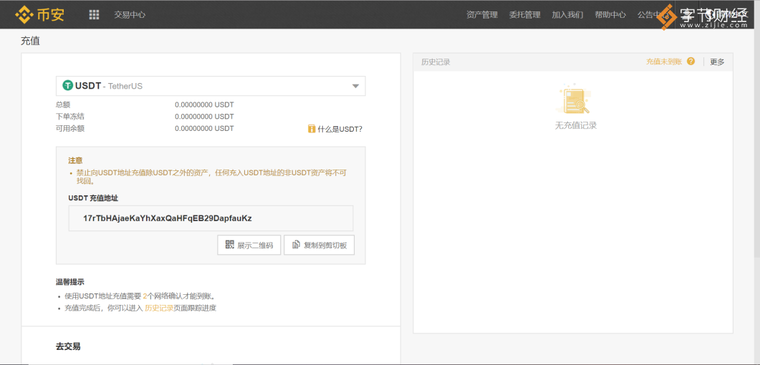The height and width of the screenshot is (365, 760).
Task: Click 展示二维码 button
Action: click(249, 245)
